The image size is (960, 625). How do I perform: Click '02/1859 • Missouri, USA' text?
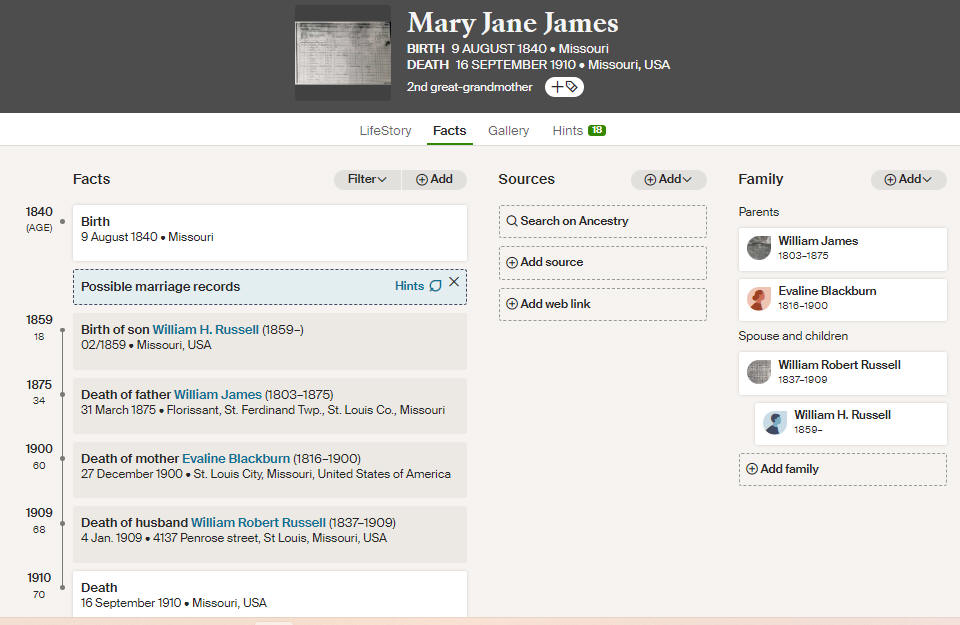point(146,345)
